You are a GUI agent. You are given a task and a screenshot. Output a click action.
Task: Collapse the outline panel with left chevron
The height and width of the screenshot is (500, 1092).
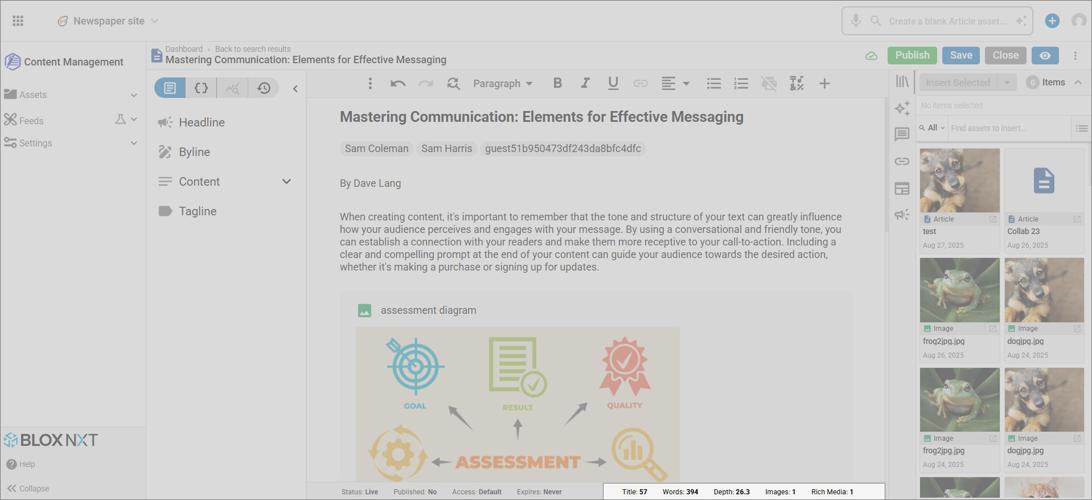click(295, 88)
